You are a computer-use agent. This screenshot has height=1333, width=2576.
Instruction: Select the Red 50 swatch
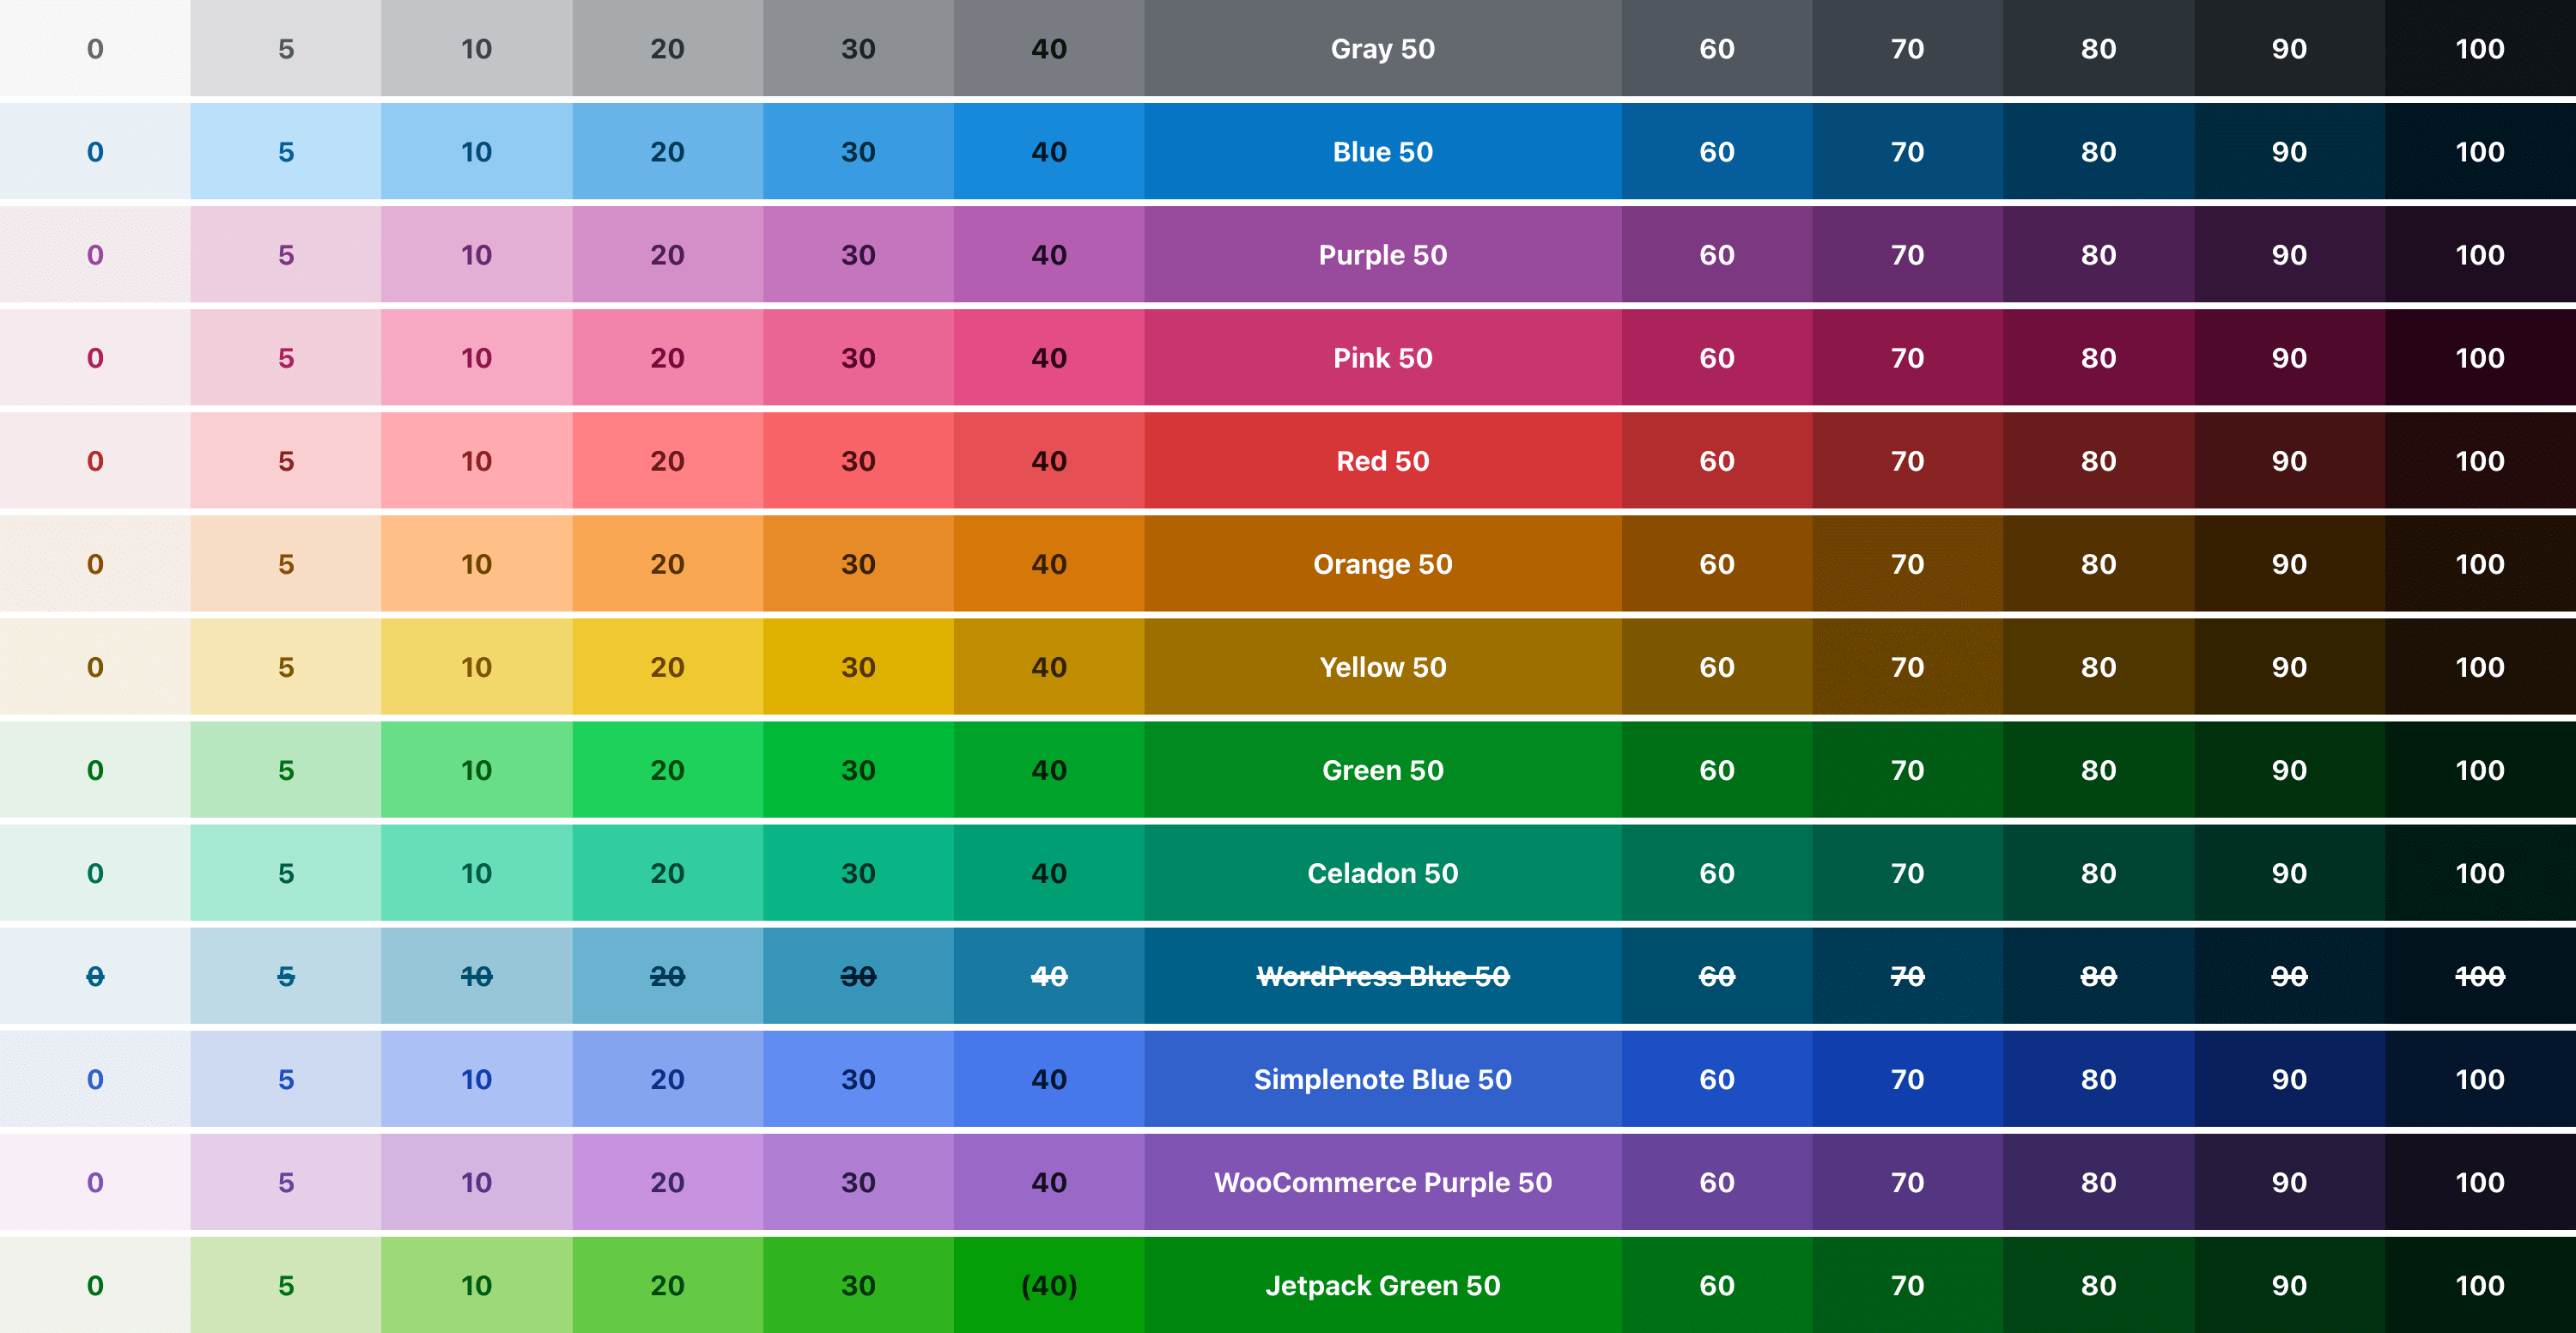[x=1382, y=460]
